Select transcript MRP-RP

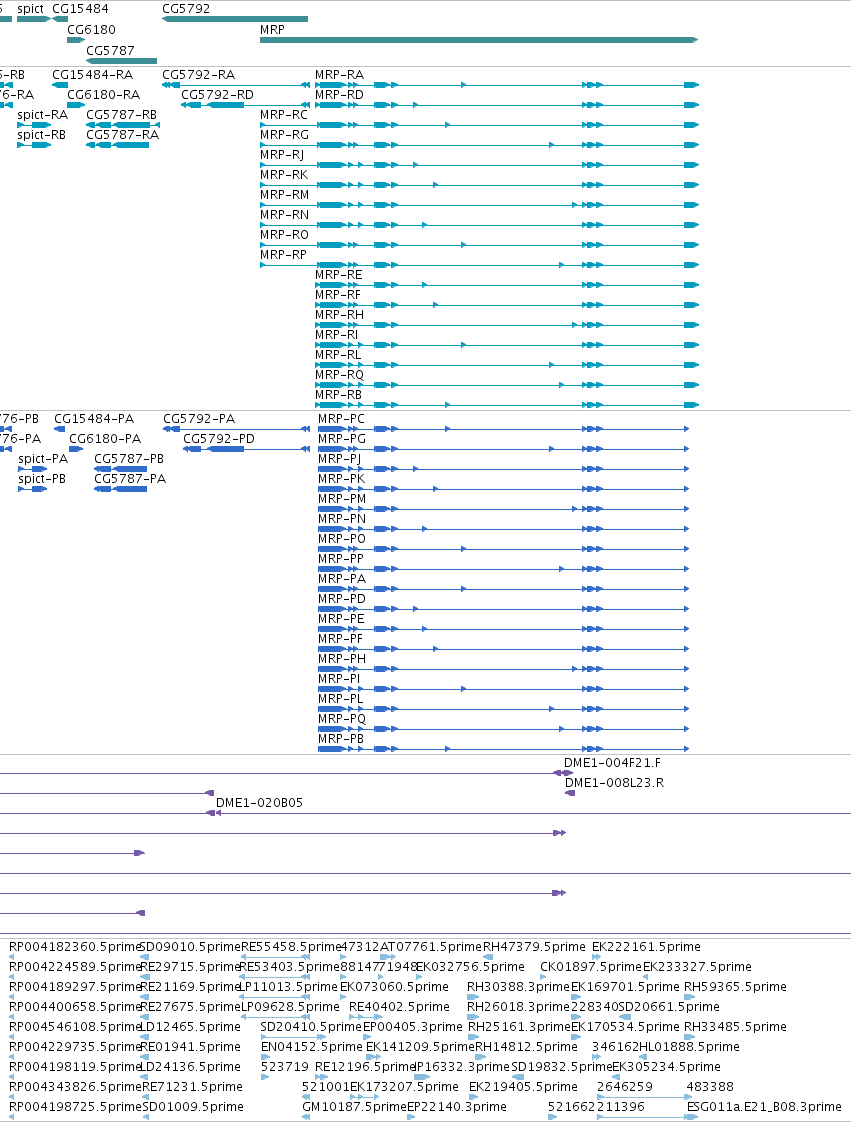(x=283, y=255)
